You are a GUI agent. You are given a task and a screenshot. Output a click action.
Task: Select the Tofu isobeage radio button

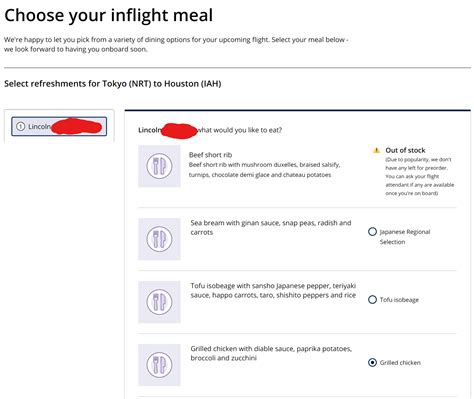(372, 300)
